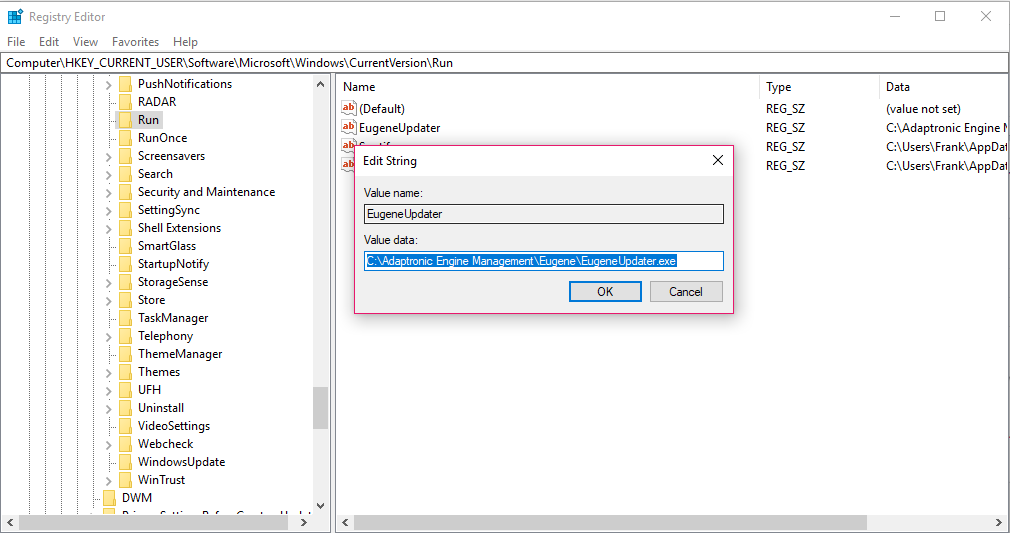Select the WinTrust folder icon
Viewport: 1010px width, 533px height.
tap(126, 481)
